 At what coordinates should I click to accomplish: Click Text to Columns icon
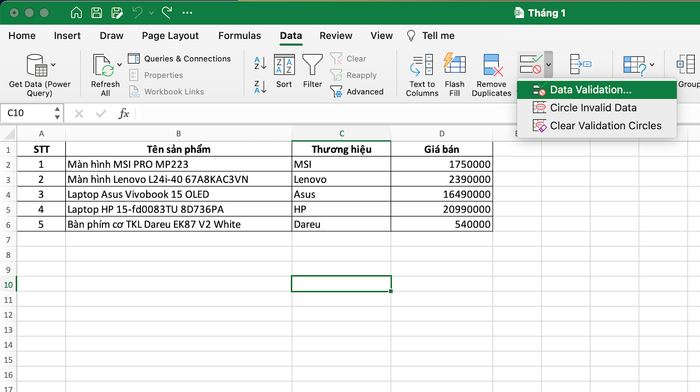421,65
